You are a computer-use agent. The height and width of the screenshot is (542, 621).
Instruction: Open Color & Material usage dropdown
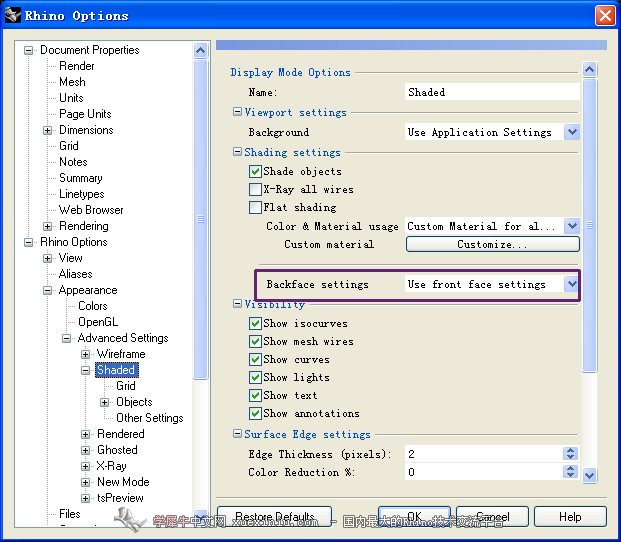click(572, 226)
